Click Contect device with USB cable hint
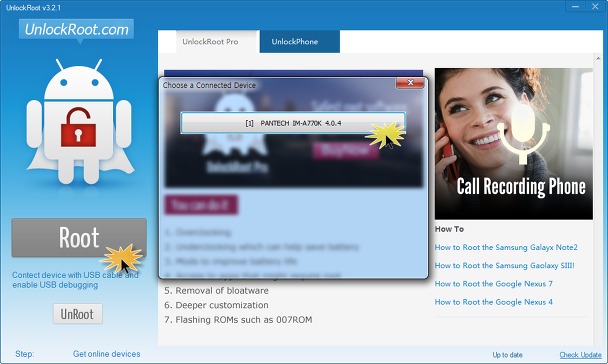The image size is (608, 364). click(75, 280)
